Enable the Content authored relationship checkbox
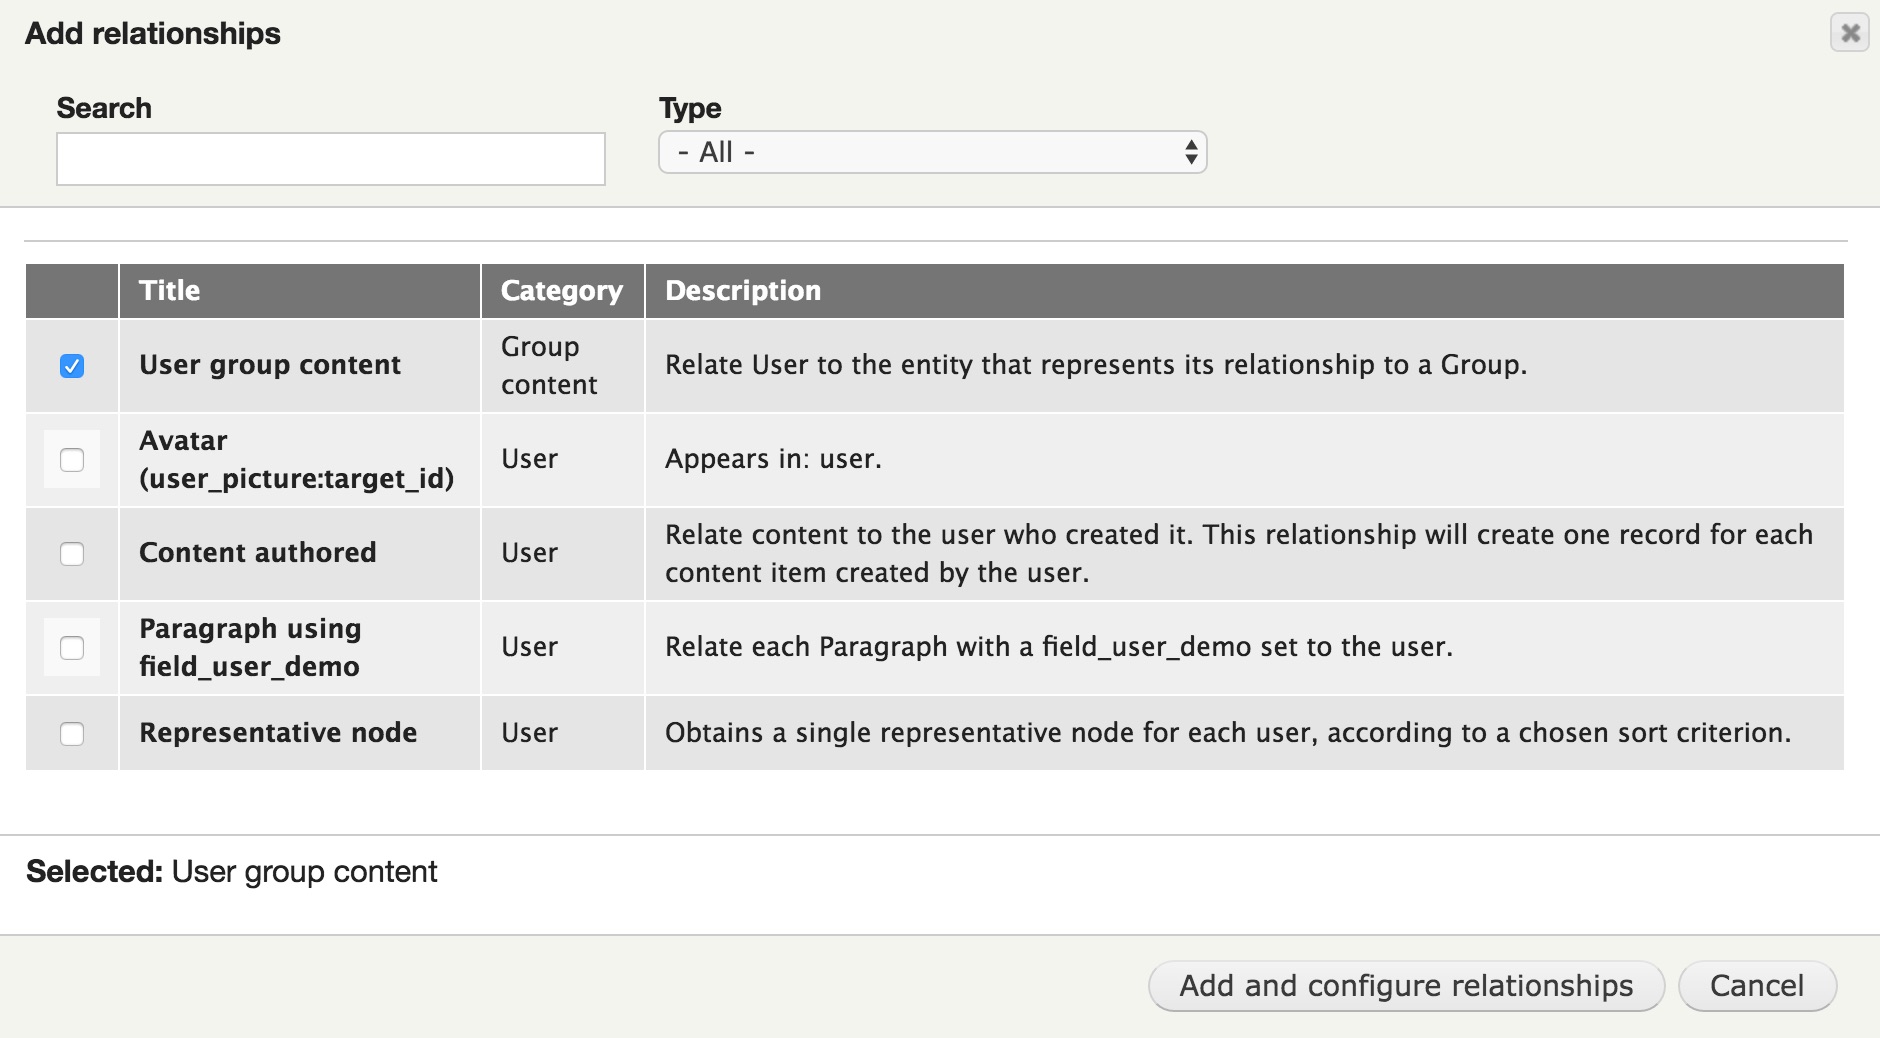Image resolution: width=1880 pixels, height=1038 pixels. coord(72,554)
